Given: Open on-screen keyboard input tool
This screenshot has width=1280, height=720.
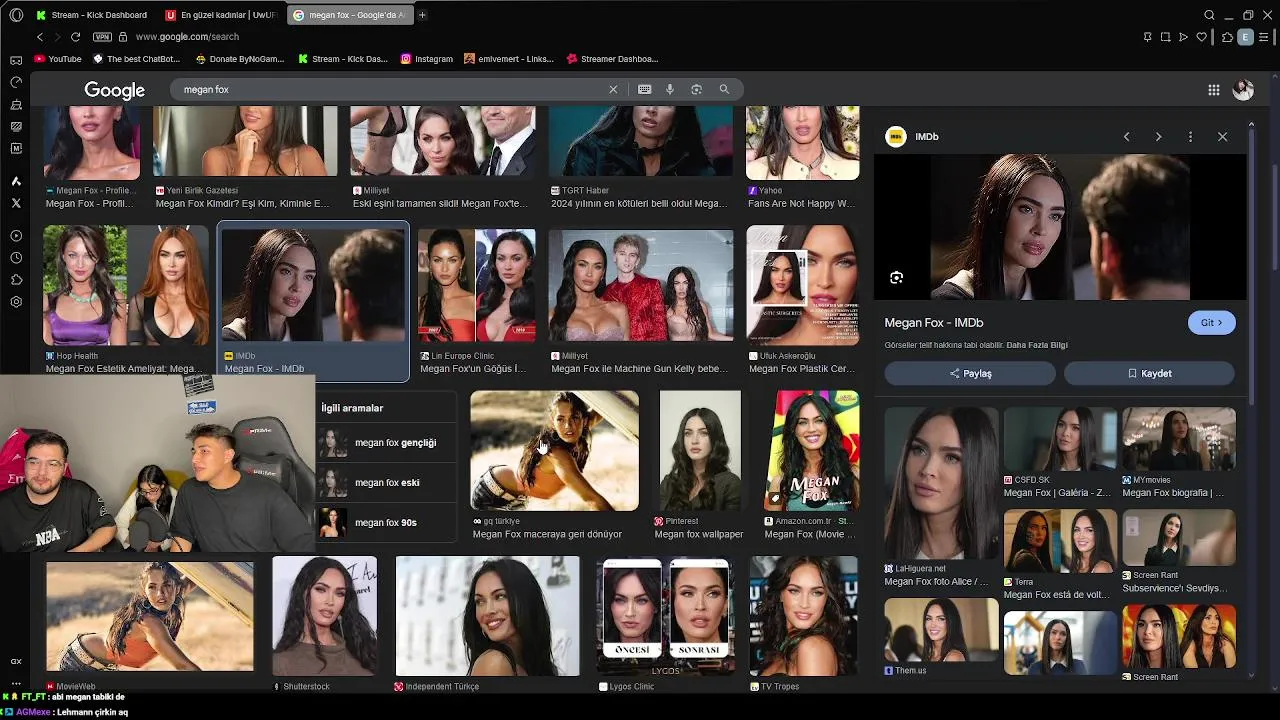Looking at the screenshot, I should 645,89.
